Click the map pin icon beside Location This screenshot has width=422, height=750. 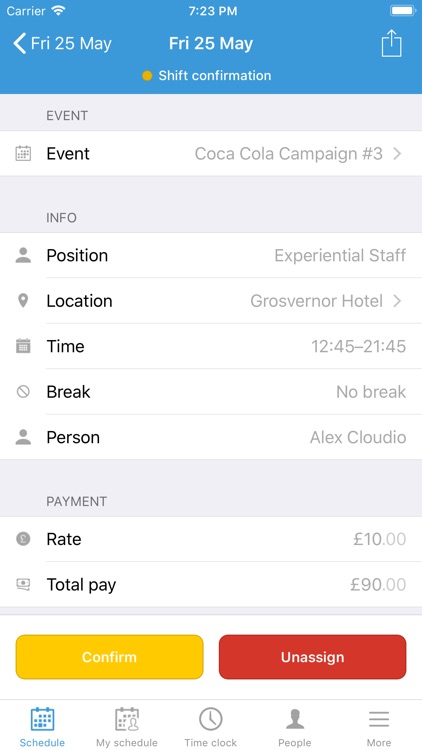tap(23, 301)
